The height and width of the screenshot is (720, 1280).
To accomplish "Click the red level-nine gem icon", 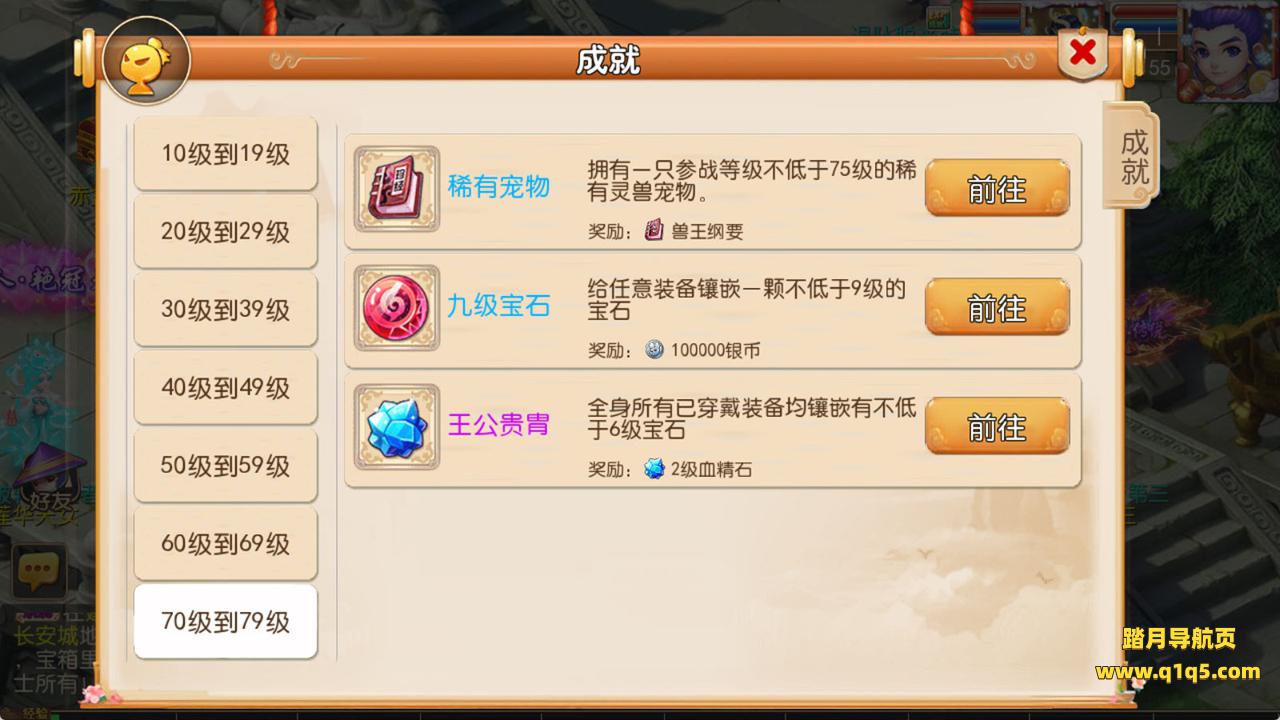I will (x=397, y=308).
